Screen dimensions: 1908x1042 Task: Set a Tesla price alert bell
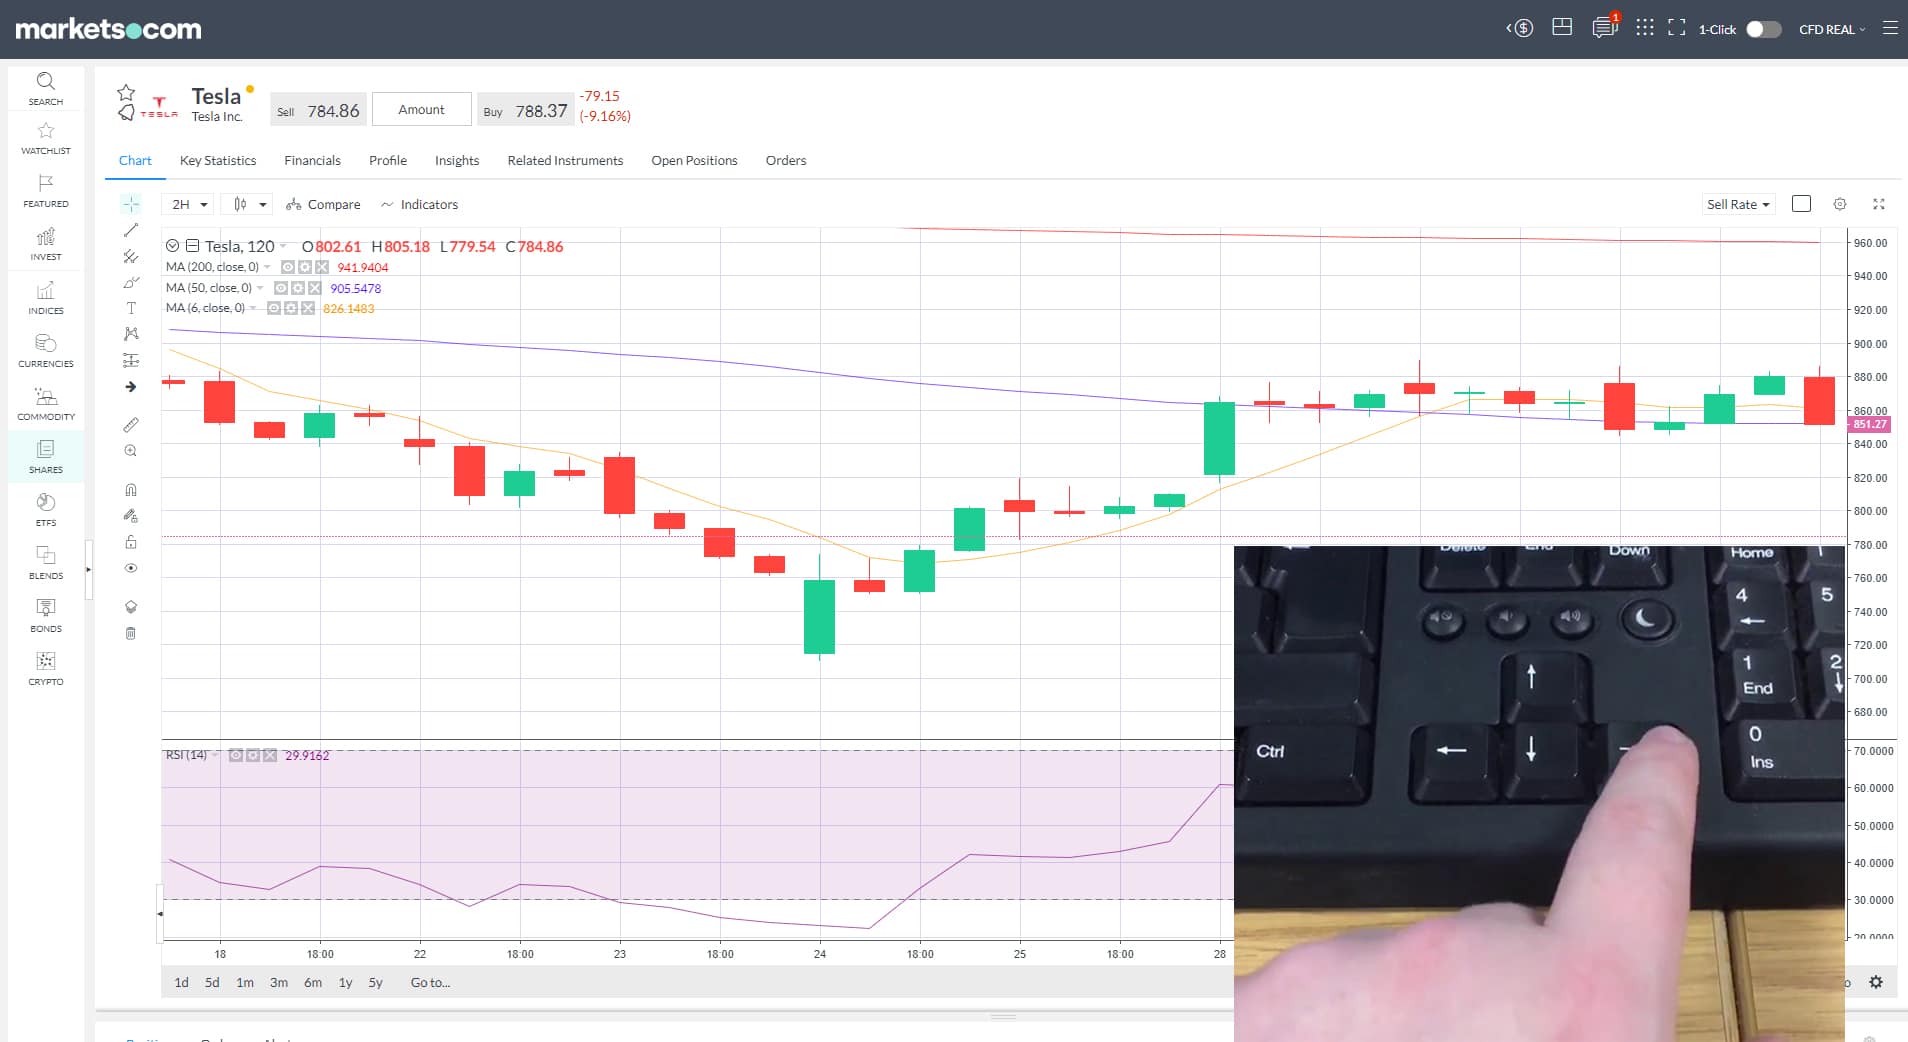click(126, 112)
